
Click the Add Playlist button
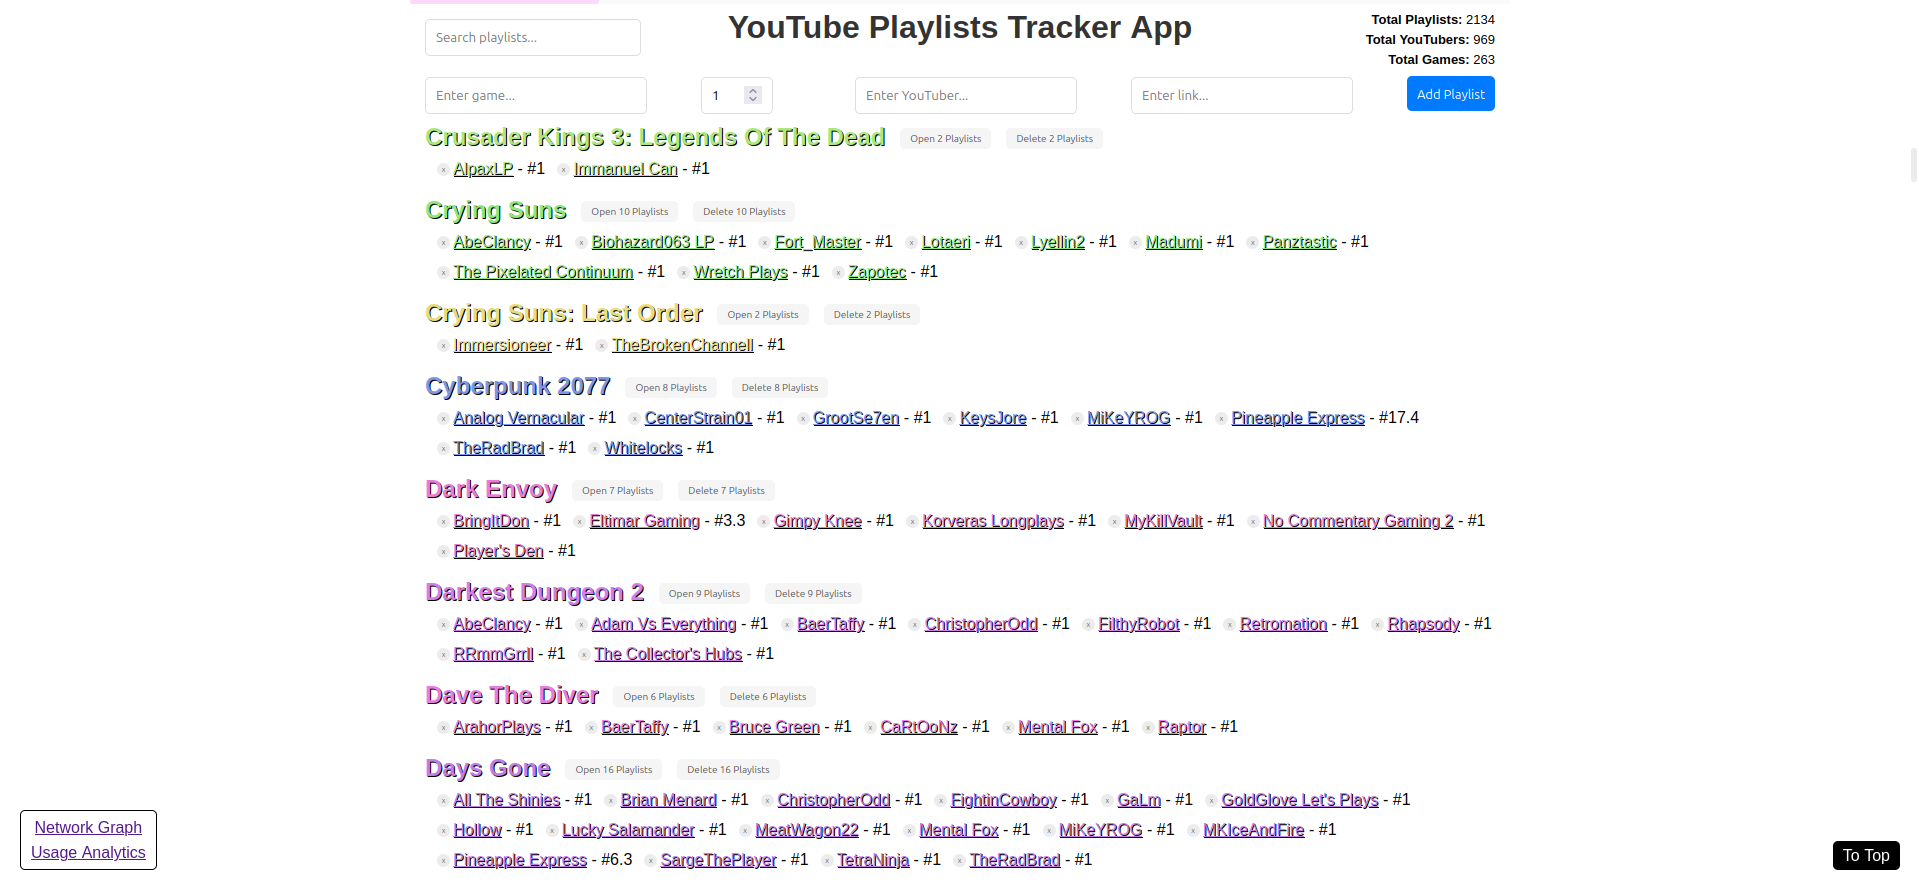1450,93
